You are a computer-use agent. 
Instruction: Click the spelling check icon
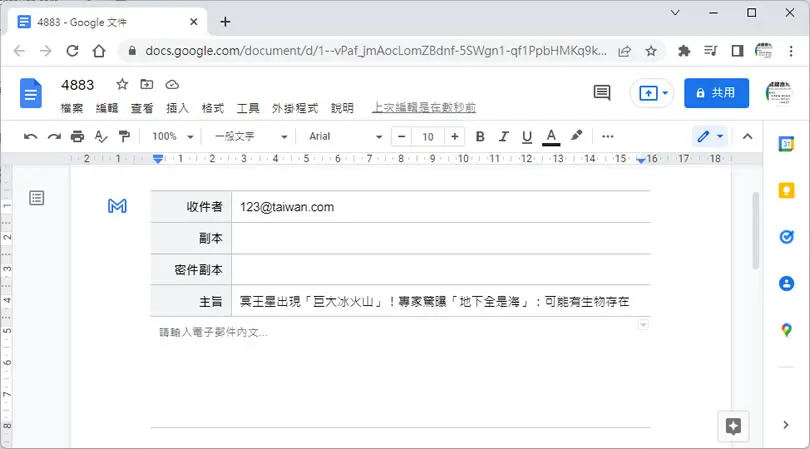click(101, 136)
